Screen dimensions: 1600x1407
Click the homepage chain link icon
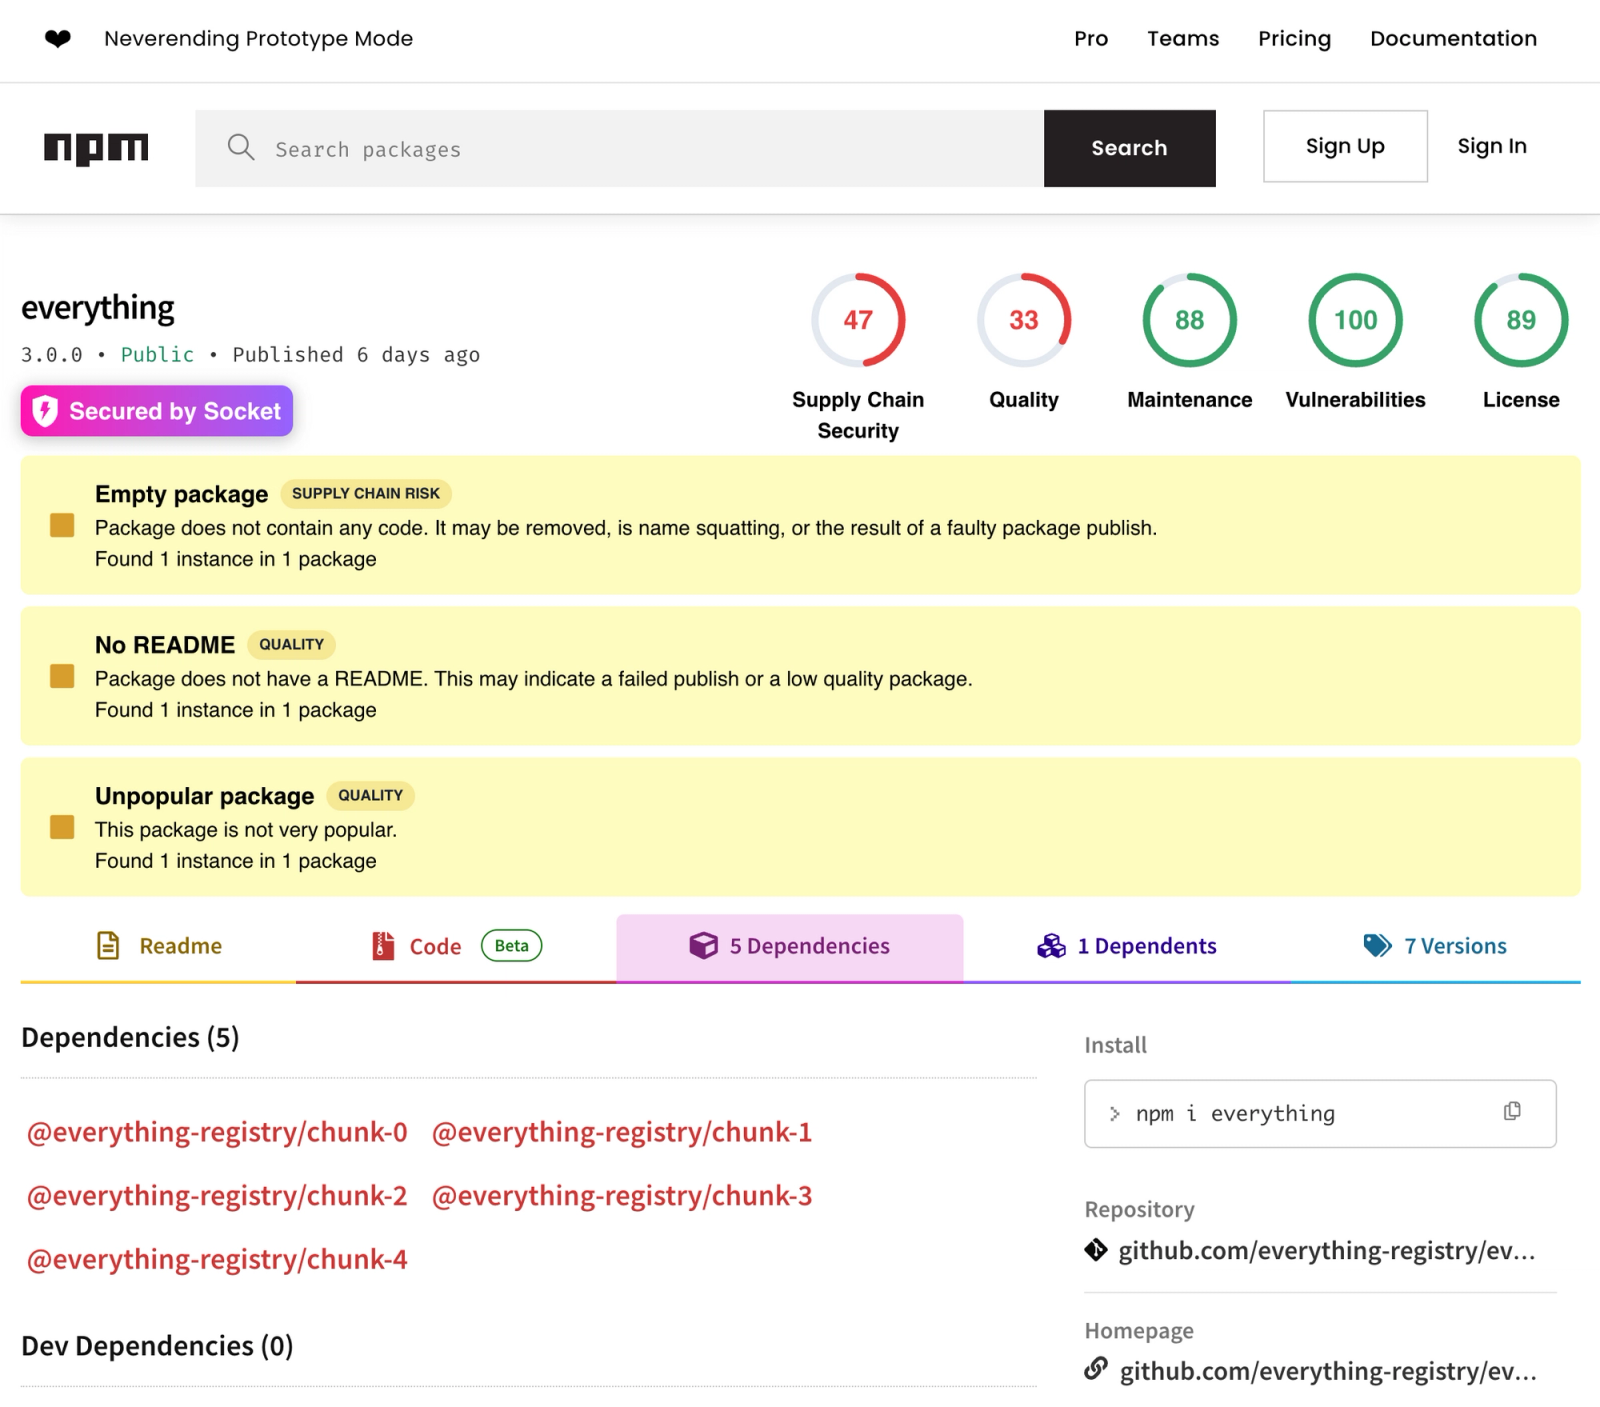1096,1369
